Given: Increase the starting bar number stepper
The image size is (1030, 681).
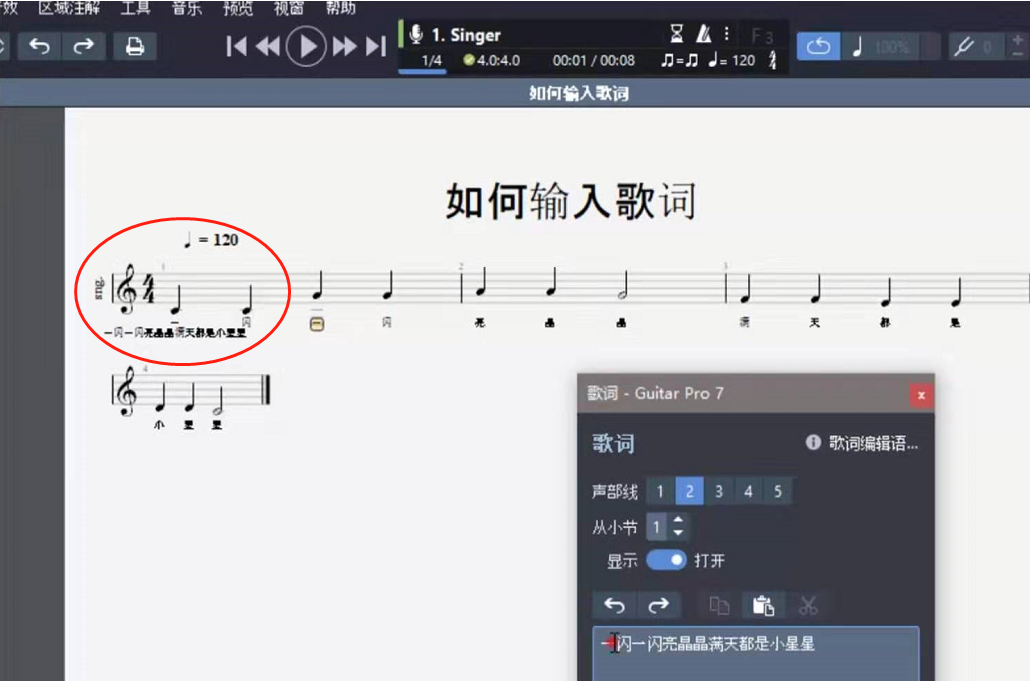Looking at the screenshot, I should pos(678,520).
